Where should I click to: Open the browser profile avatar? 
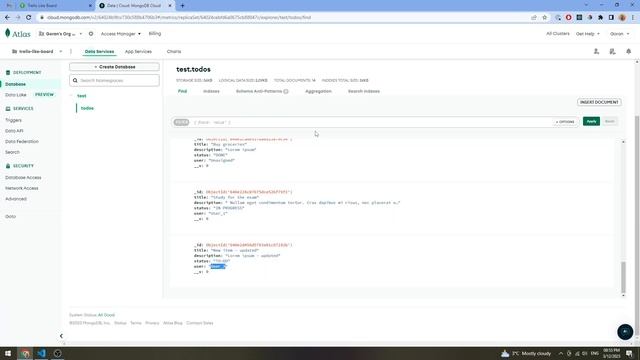(x=622, y=18)
